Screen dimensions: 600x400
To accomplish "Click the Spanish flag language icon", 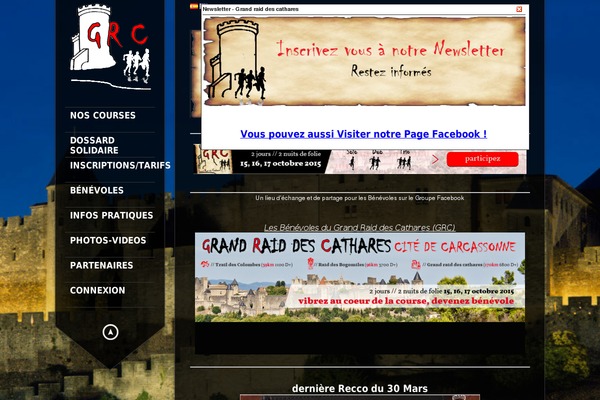I will pyautogui.click(x=194, y=6).
